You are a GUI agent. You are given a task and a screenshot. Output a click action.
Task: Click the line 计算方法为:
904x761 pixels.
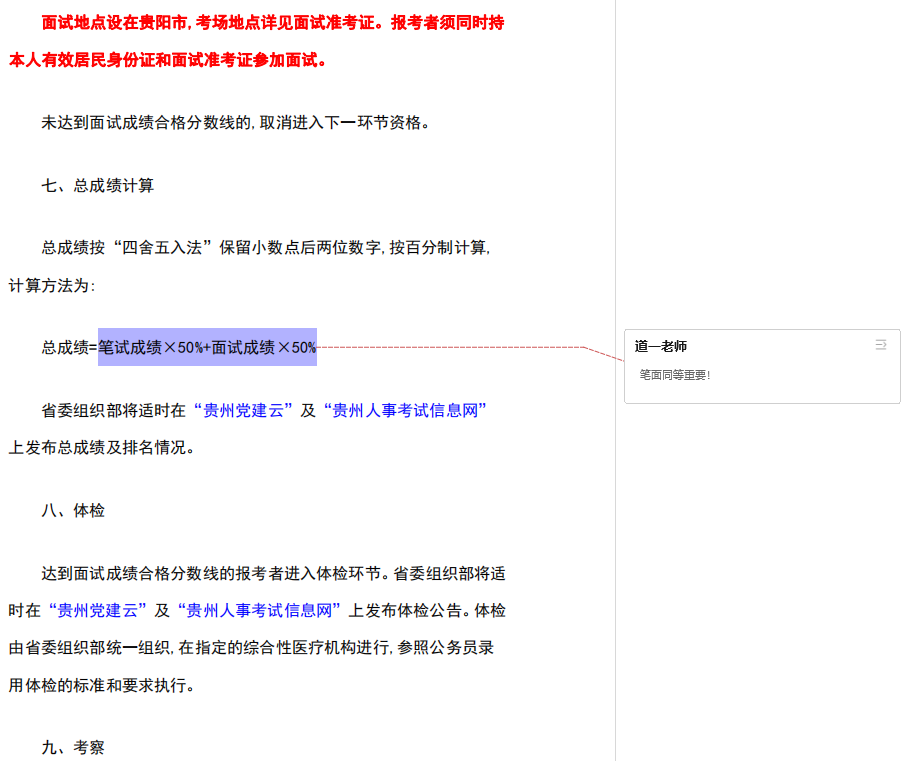[x=52, y=285]
